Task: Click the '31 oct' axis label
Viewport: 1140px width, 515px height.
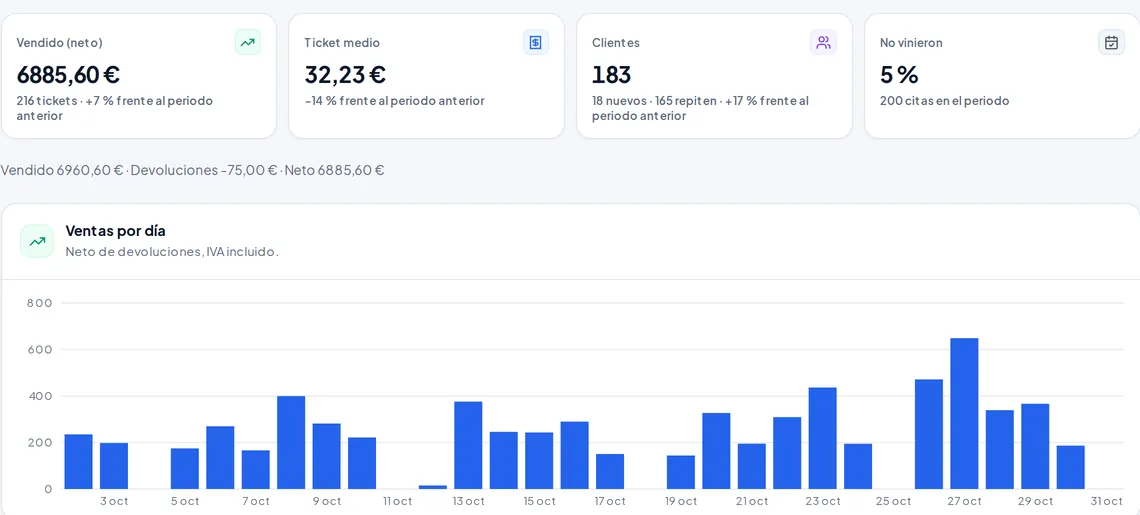Action: click(1106, 501)
